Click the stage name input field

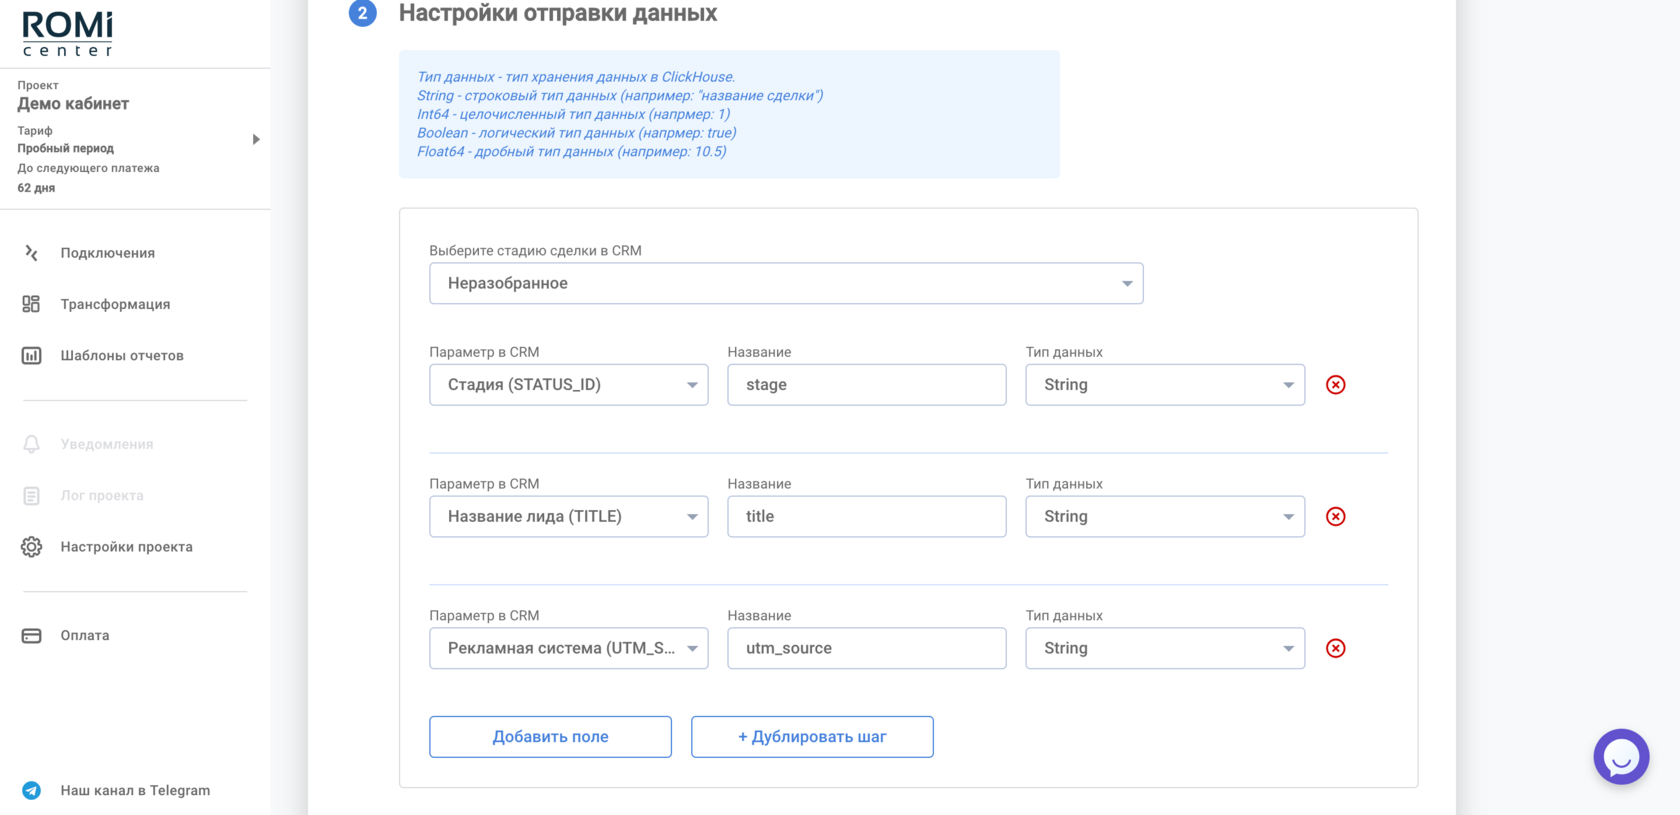(x=867, y=385)
